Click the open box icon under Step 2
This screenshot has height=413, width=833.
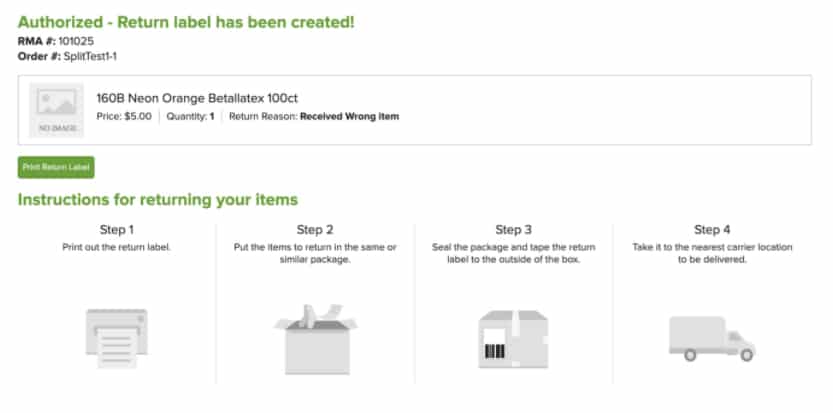[316, 339]
